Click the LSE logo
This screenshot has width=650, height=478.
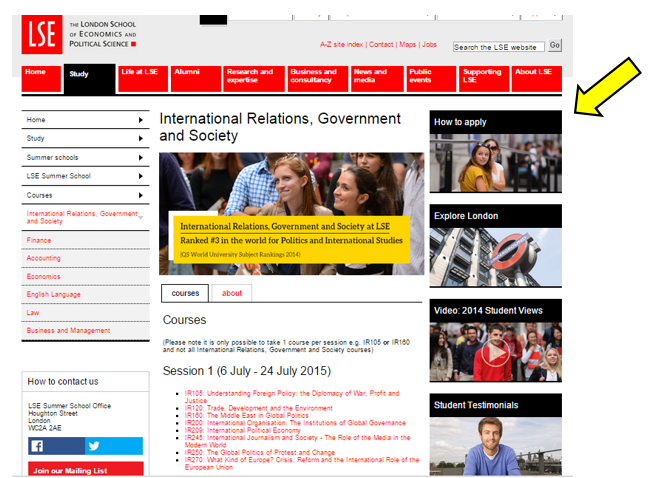click(x=42, y=34)
